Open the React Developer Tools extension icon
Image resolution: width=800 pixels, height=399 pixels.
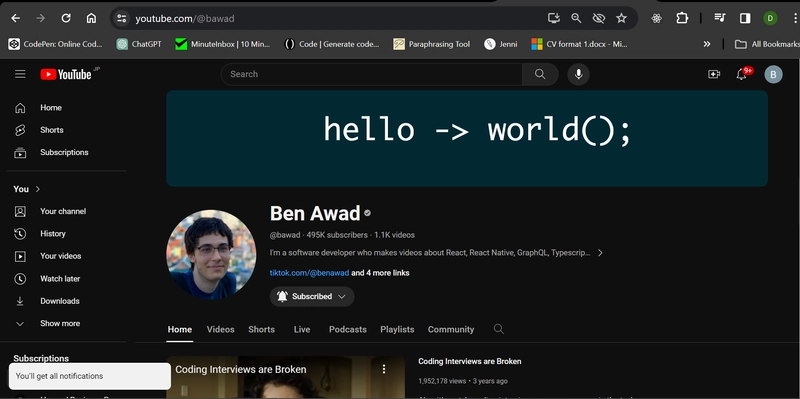[657, 18]
